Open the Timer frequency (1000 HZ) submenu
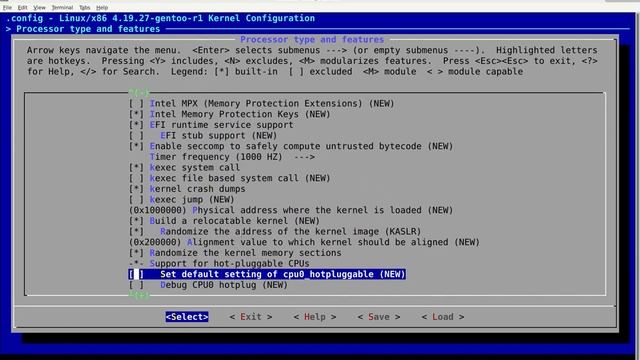This screenshot has height=360, width=640. point(232,157)
